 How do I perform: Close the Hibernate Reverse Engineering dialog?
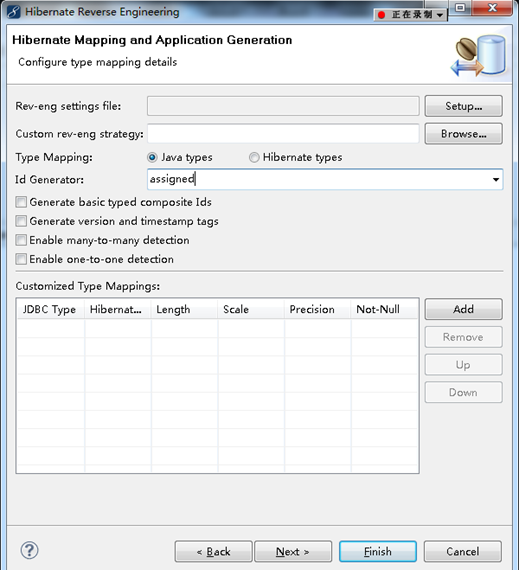pyautogui.click(x=492, y=7)
